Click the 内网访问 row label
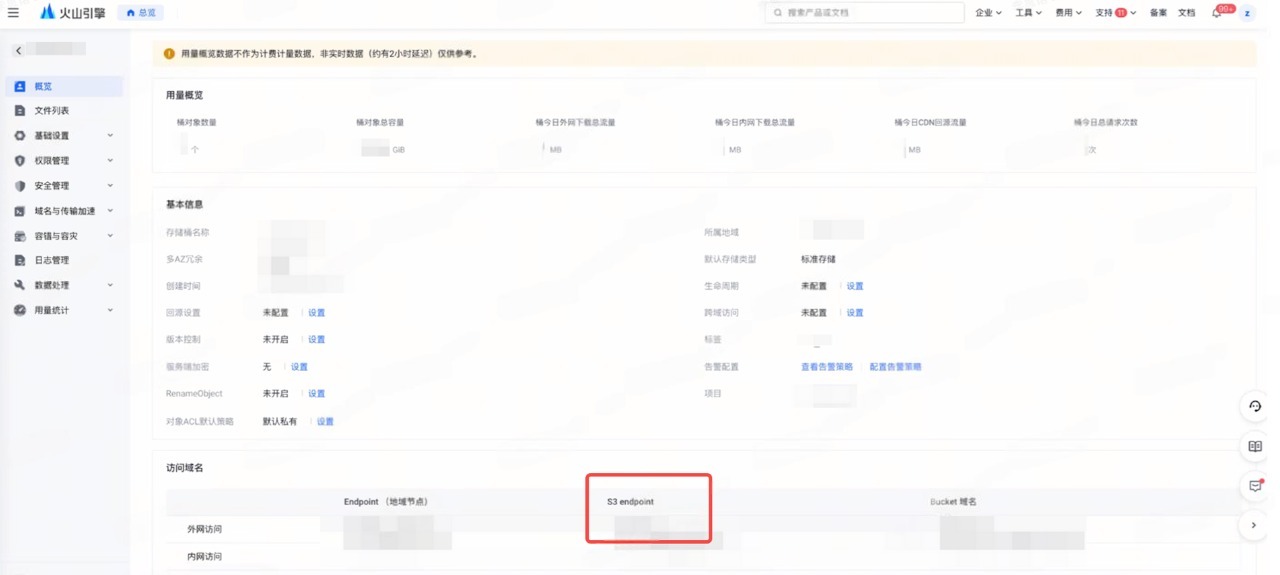 pyautogui.click(x=204, y=557)
